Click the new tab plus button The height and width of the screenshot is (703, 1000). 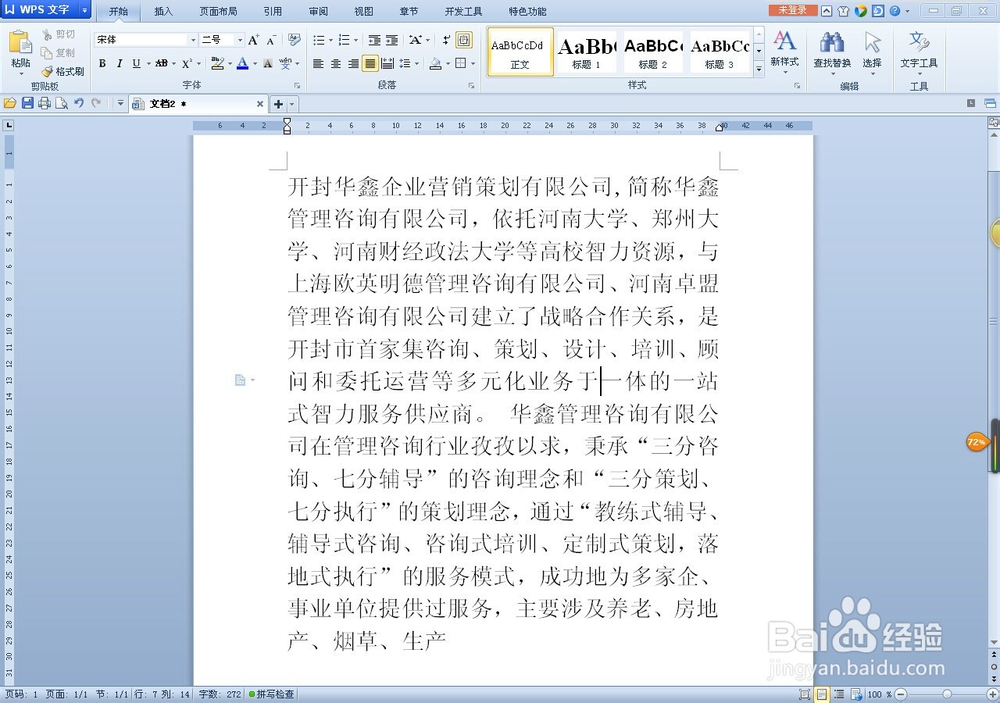point(279,104)
